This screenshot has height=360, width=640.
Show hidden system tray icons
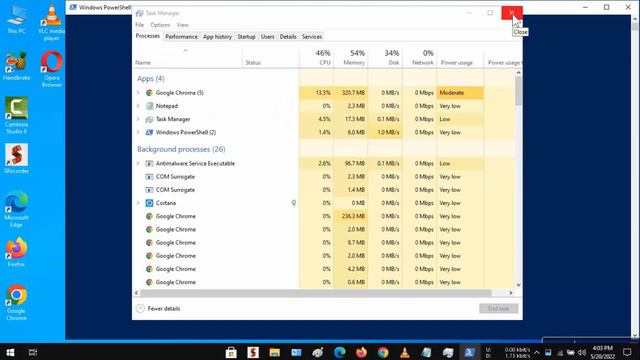tap(537, 353)
